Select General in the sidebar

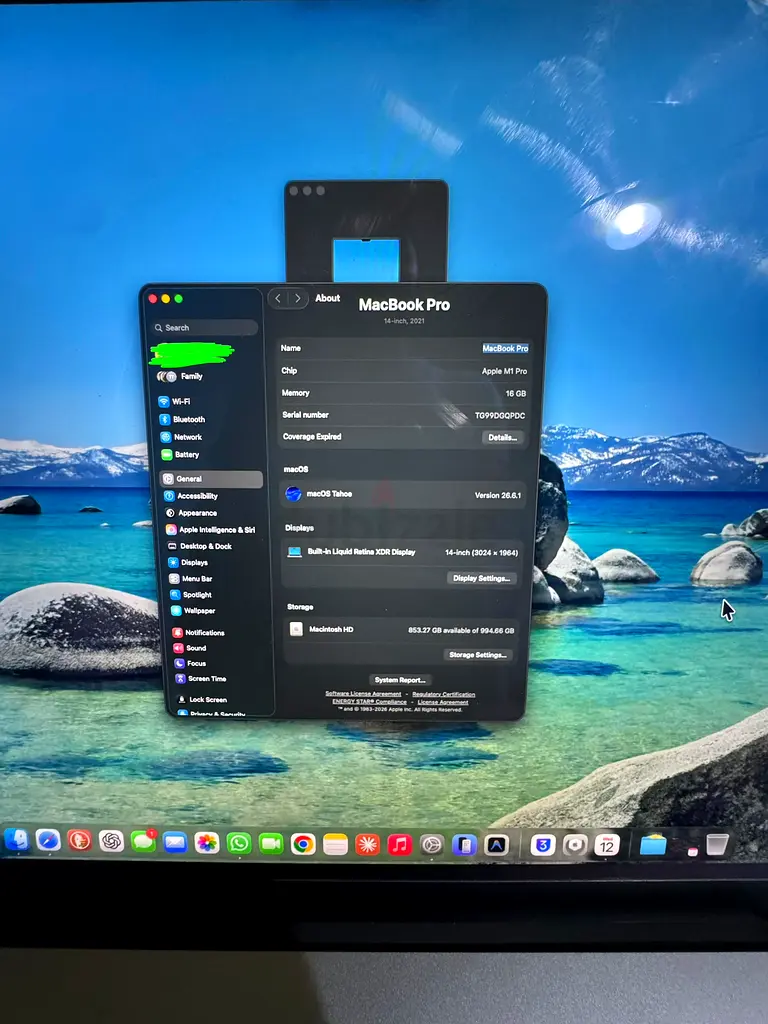[x=212, y=479]
